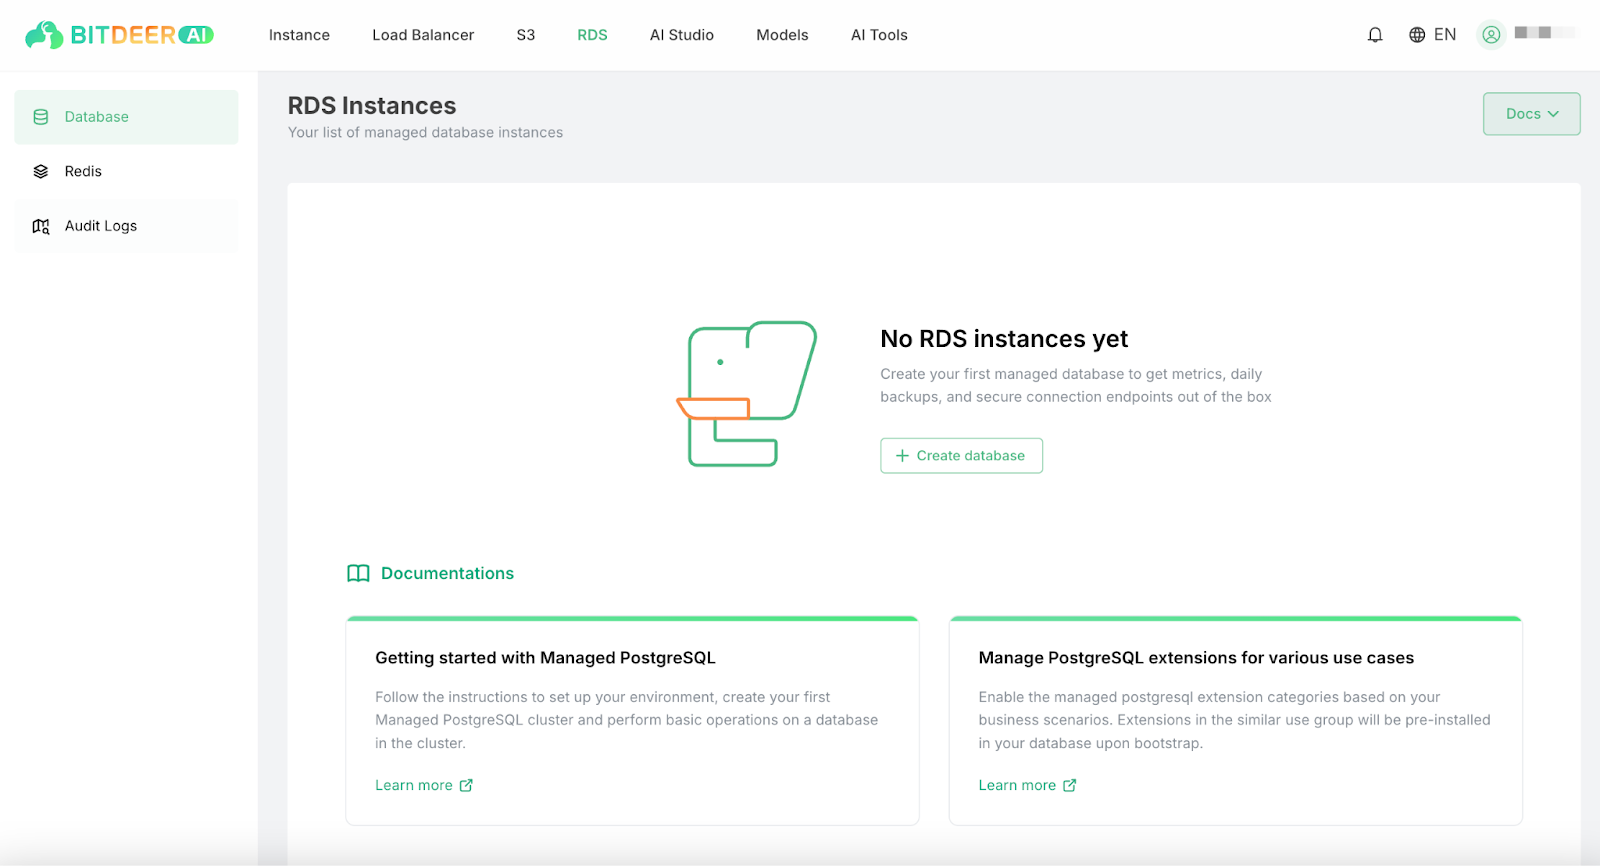Open the EN language selector

(1444, 35)
